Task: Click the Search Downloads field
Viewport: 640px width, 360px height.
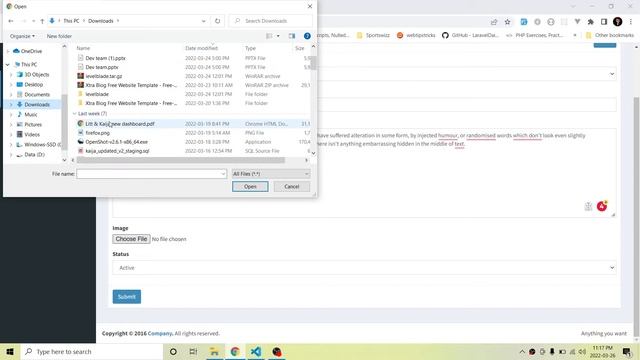Action: [271, 21]
